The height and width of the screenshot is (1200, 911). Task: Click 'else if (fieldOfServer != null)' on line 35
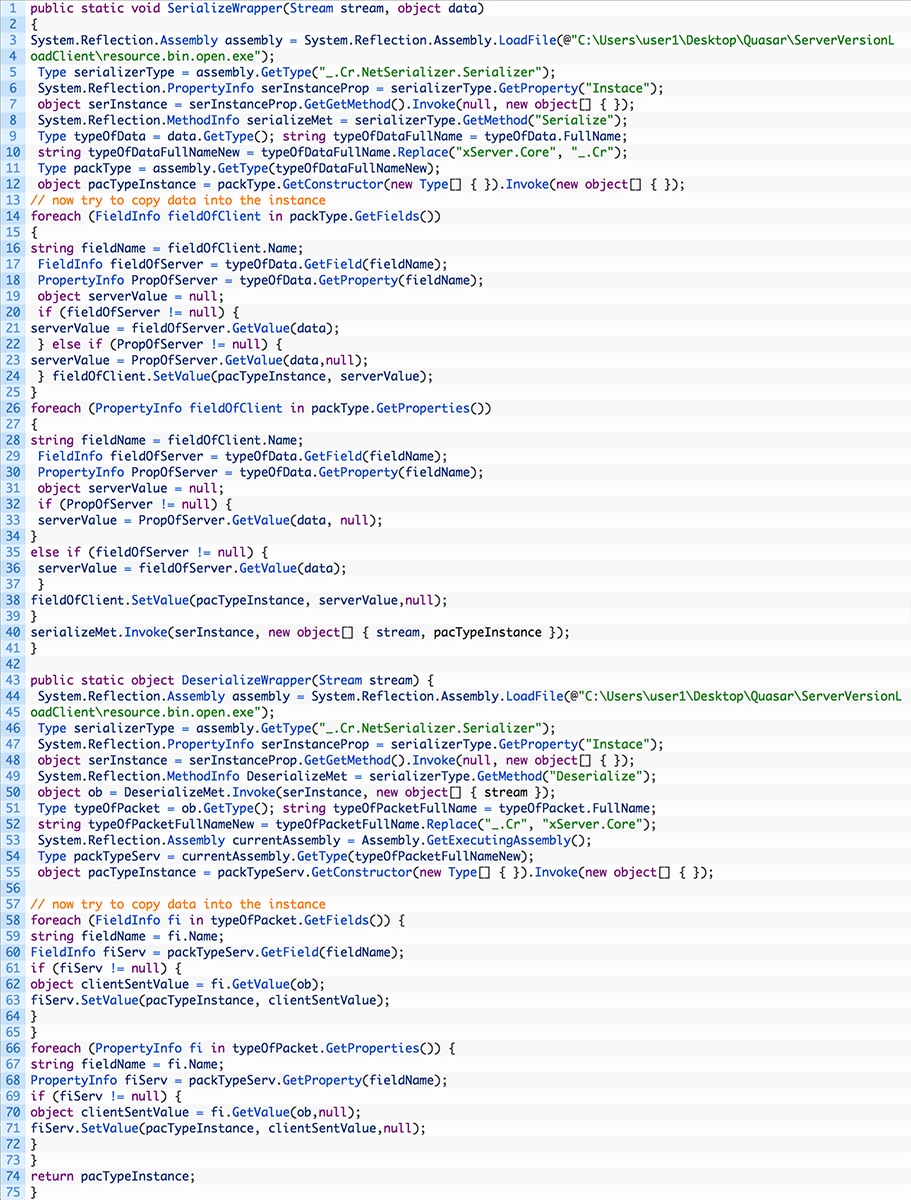(142, 552)
